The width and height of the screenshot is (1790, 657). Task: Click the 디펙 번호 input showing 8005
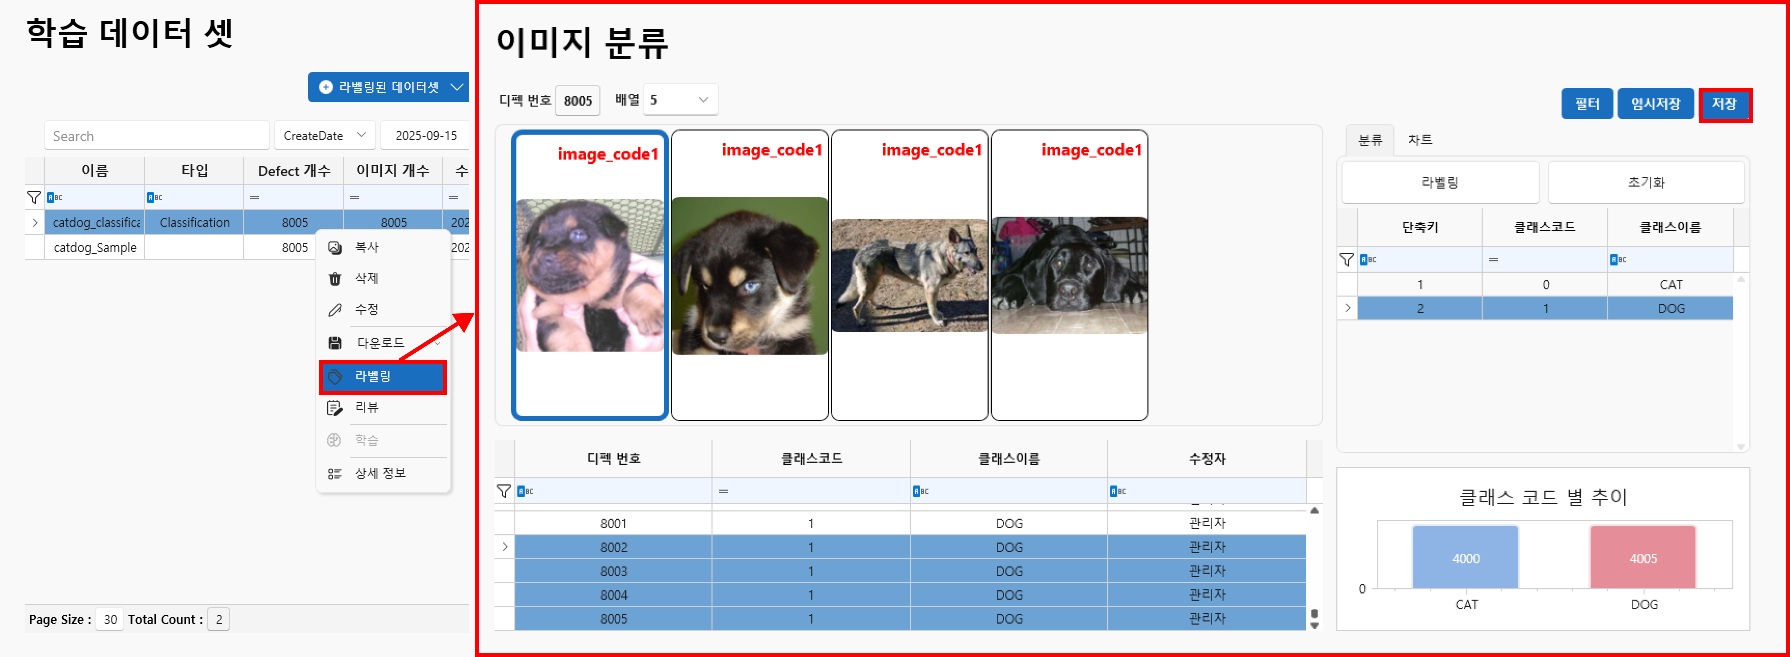[x=578, y=100]
